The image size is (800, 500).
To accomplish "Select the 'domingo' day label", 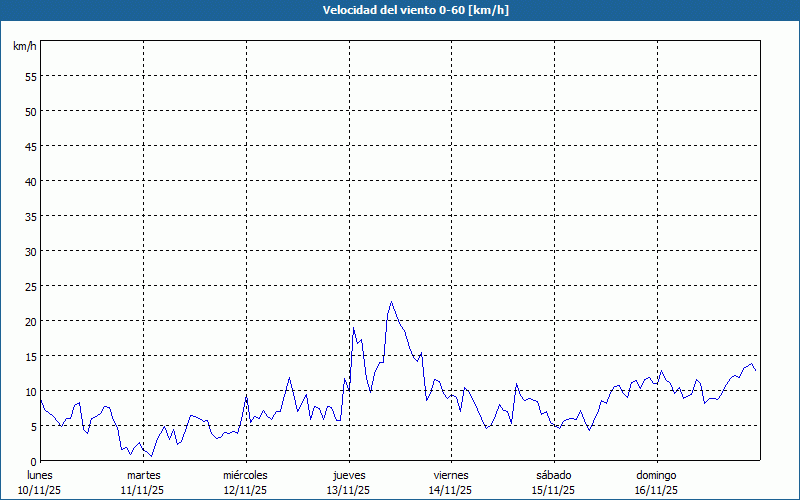I will [656, 474].
